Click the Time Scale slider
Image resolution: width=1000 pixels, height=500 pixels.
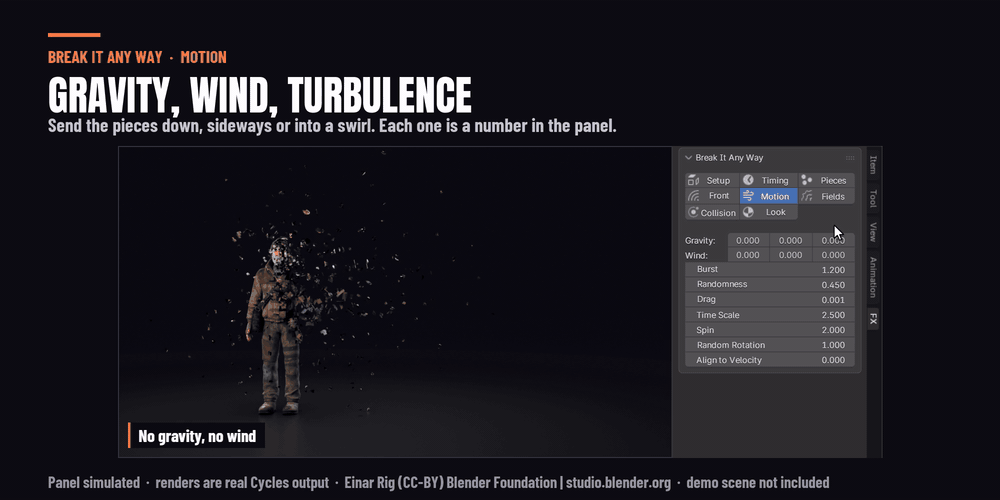[770, 315]
